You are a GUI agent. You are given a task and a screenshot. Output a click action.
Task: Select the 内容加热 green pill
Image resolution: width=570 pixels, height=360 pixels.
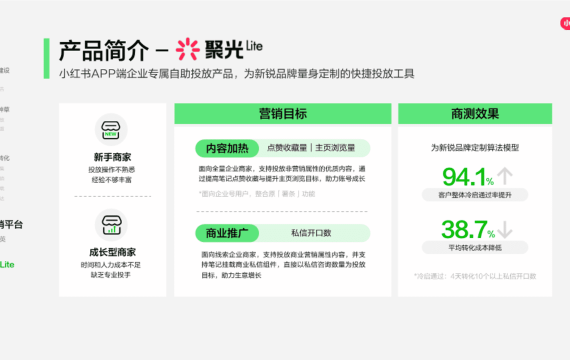(227, 148)
